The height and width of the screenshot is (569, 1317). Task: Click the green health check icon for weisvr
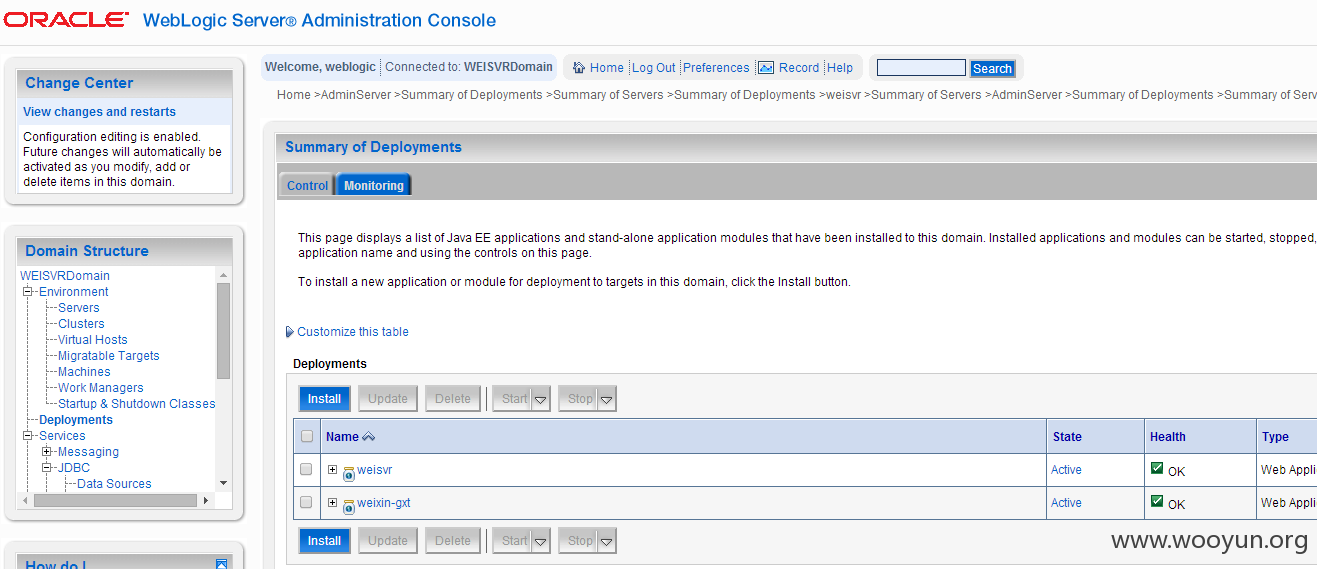pyautogui.click(x=1157, y=468)
